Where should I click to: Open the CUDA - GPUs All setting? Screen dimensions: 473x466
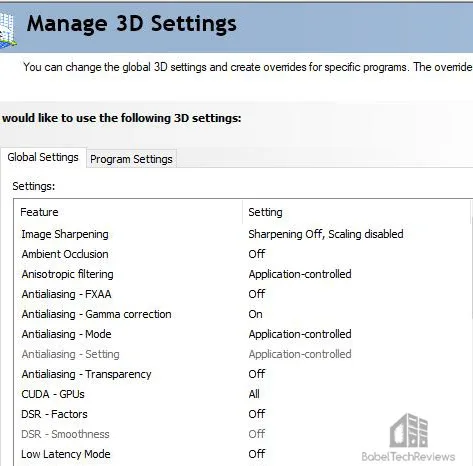point(254,394)
